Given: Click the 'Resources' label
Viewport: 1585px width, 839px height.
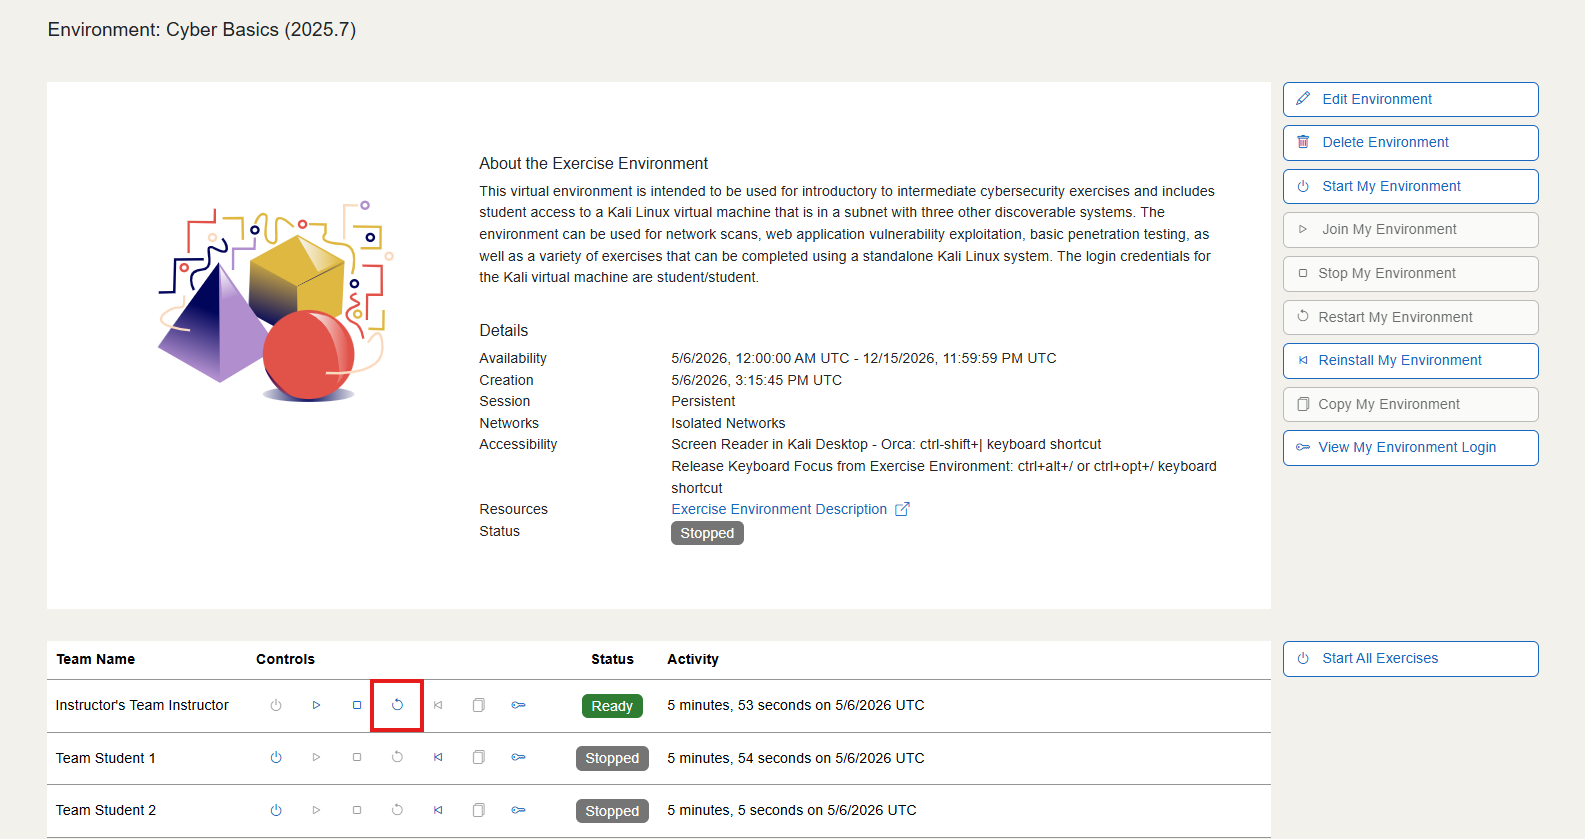Looking at the screenshot, I should (x=513, y=509).
